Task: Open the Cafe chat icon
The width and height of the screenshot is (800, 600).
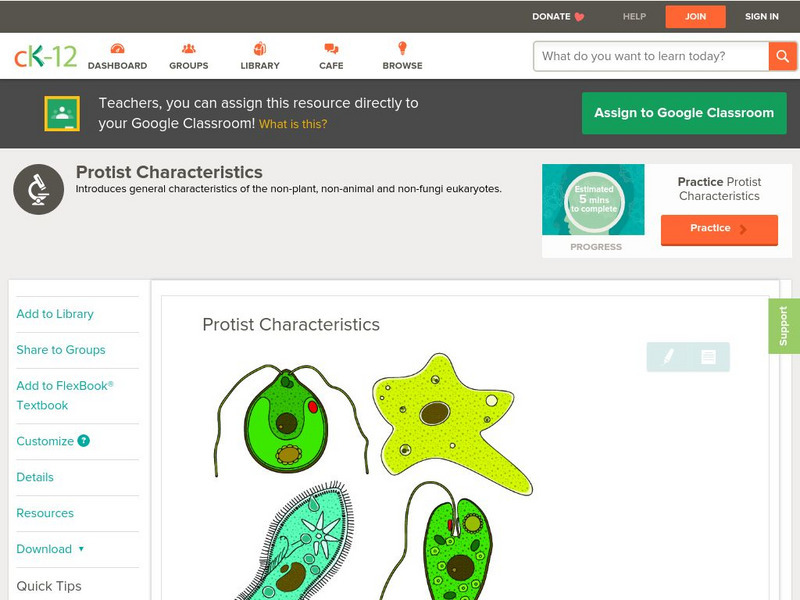Action: [x=331, y=49]
